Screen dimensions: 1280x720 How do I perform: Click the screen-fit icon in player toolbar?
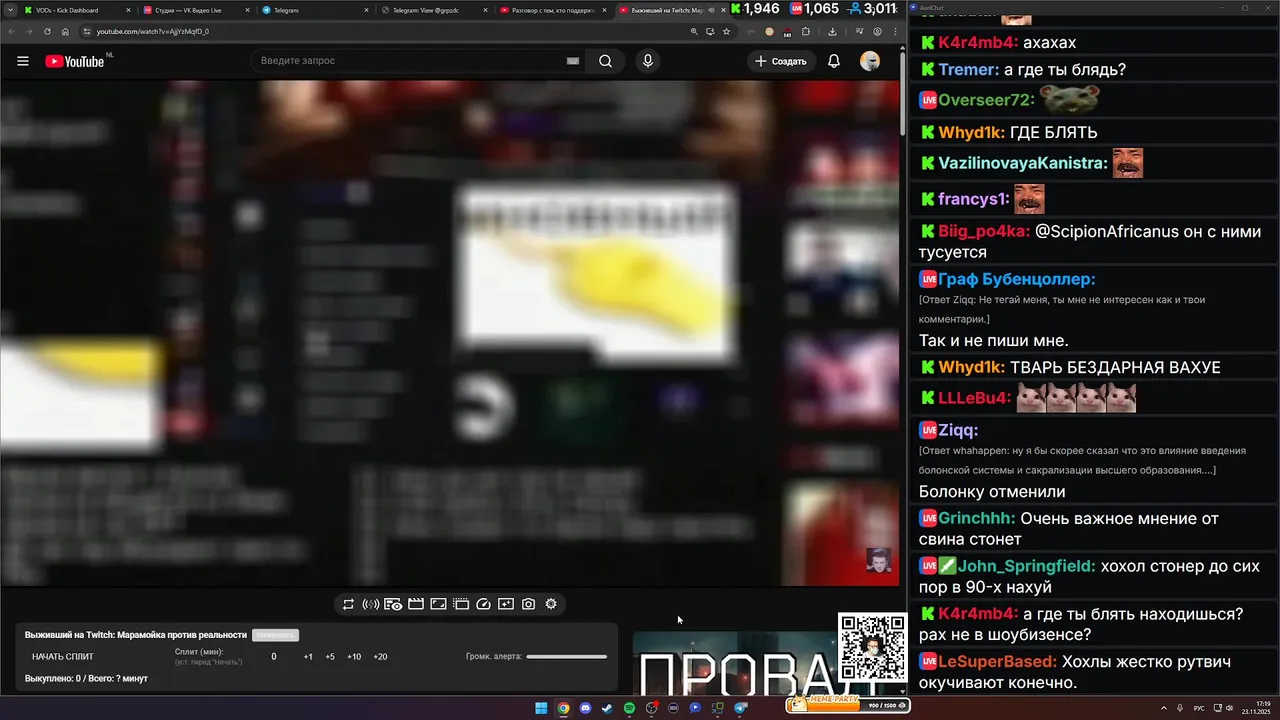tap(438, 604)
